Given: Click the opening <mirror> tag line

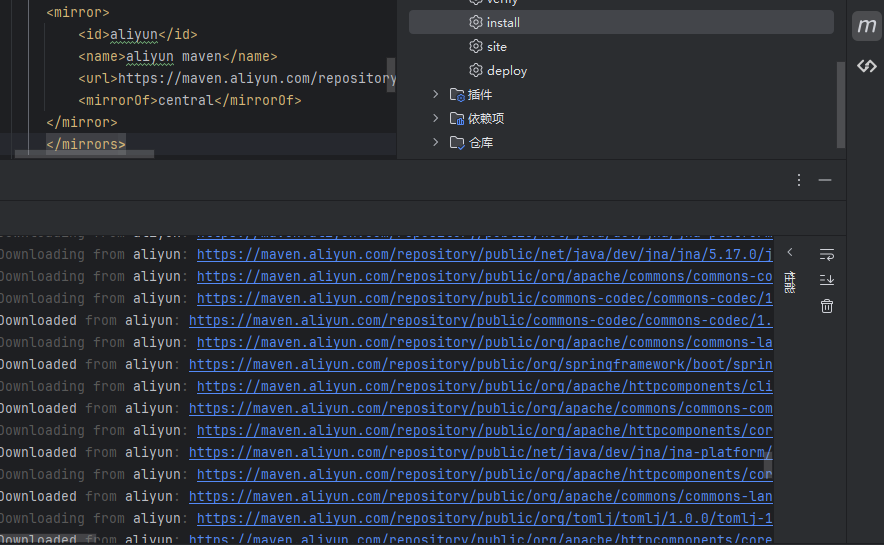Looking at the screenshot, I should tap(78, 12).
